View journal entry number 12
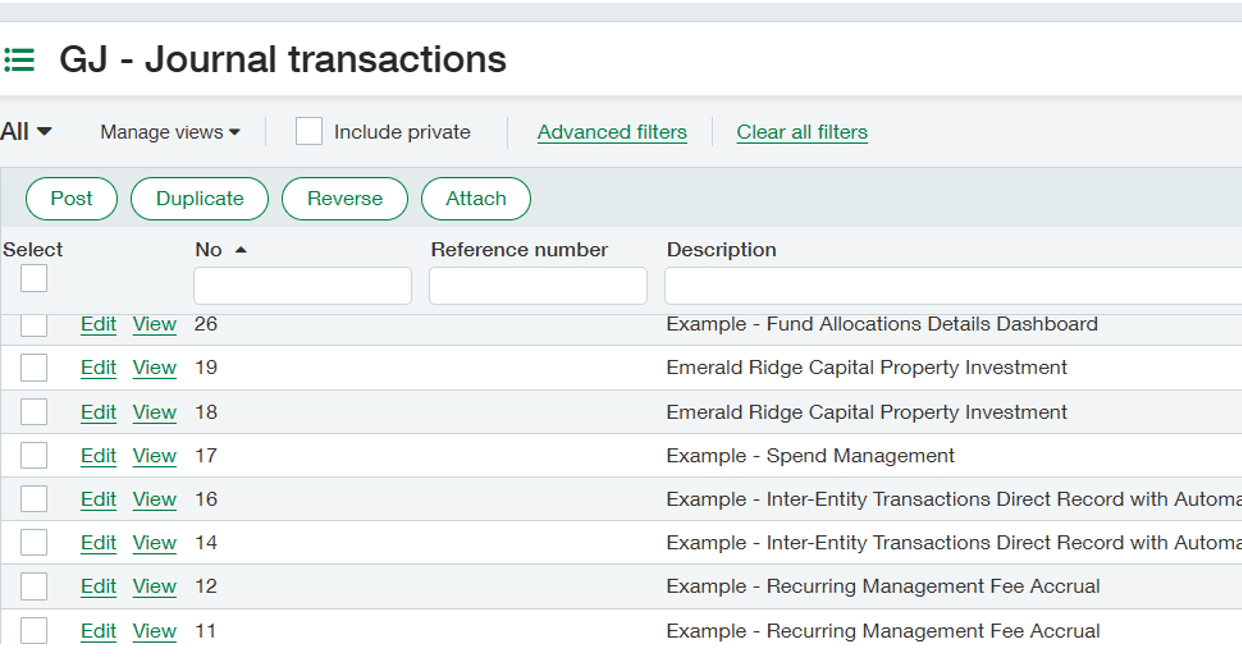This screenshot has width=1242, height=657. [x=154, y=587]
